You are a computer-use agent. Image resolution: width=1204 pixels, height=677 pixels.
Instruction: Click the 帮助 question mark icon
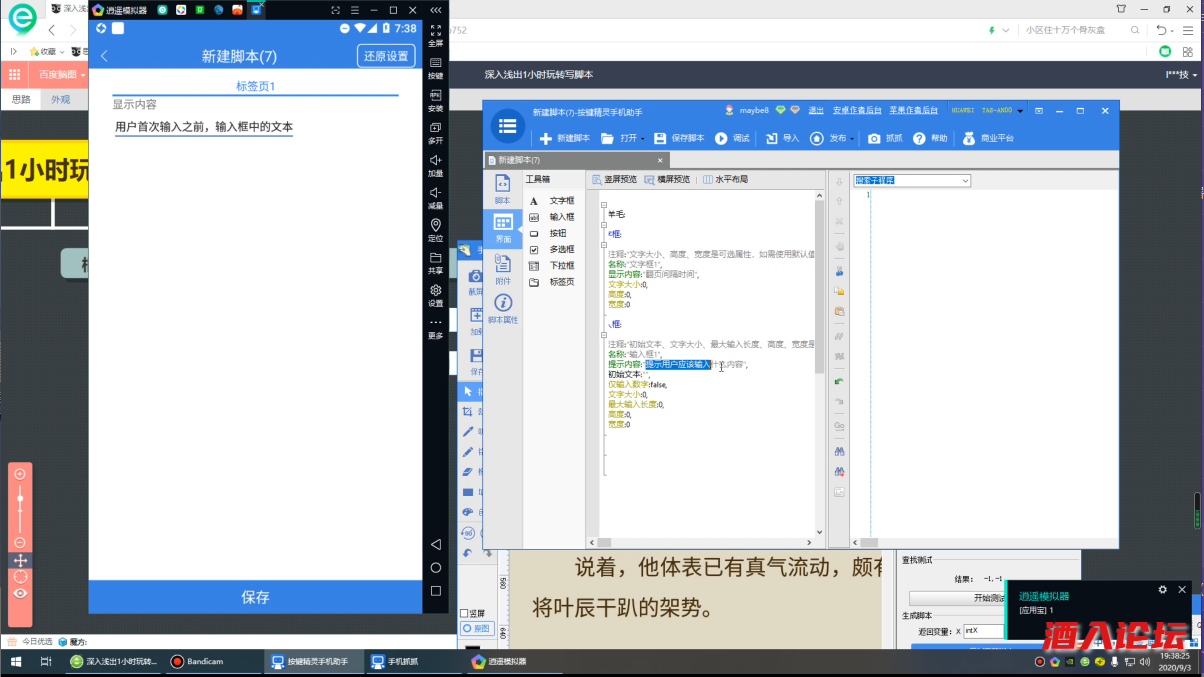[x=919, y=139]
